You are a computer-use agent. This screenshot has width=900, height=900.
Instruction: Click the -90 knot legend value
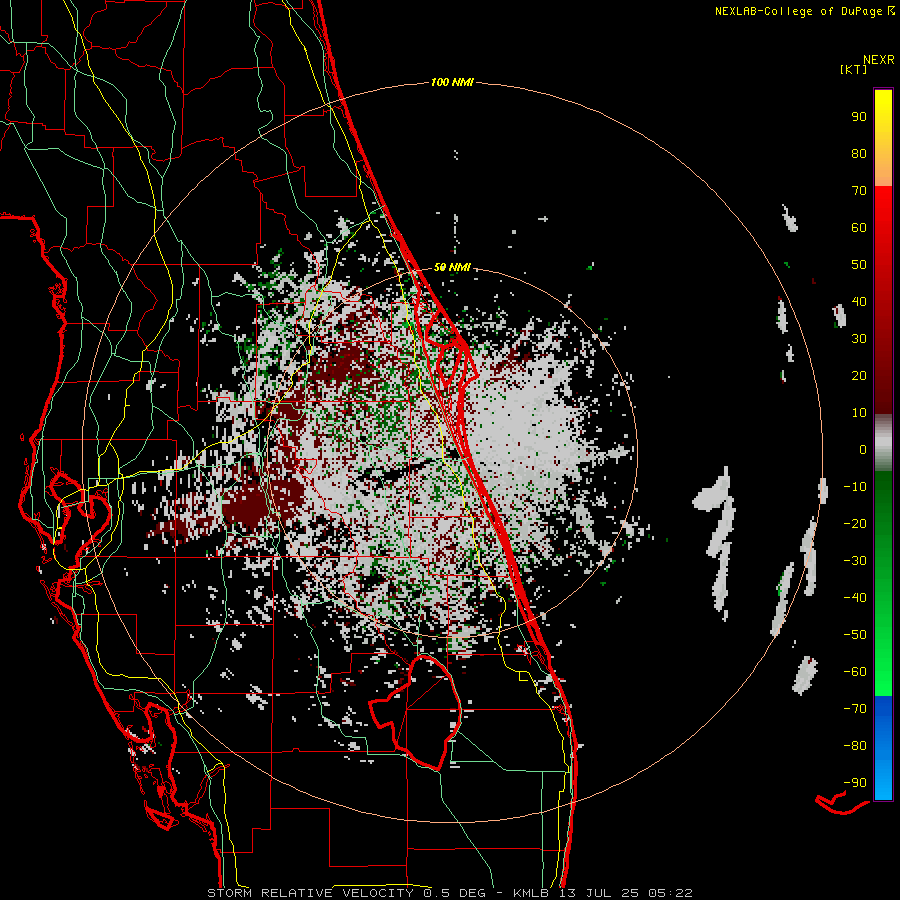tap(855, 783)
